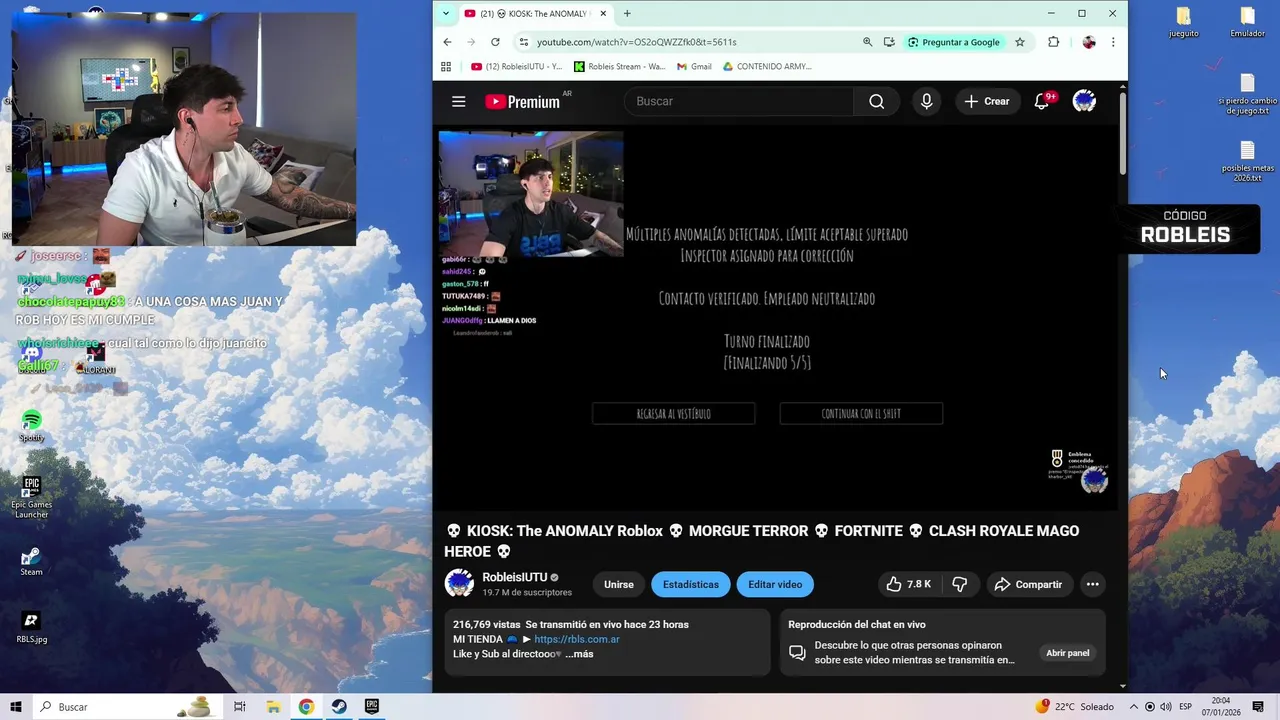Image resolution: width=1280 pixels, height=720 pixels.
Task: Select si pierdo cambio de juego.txt file
Action: [x=1247, y=95]
